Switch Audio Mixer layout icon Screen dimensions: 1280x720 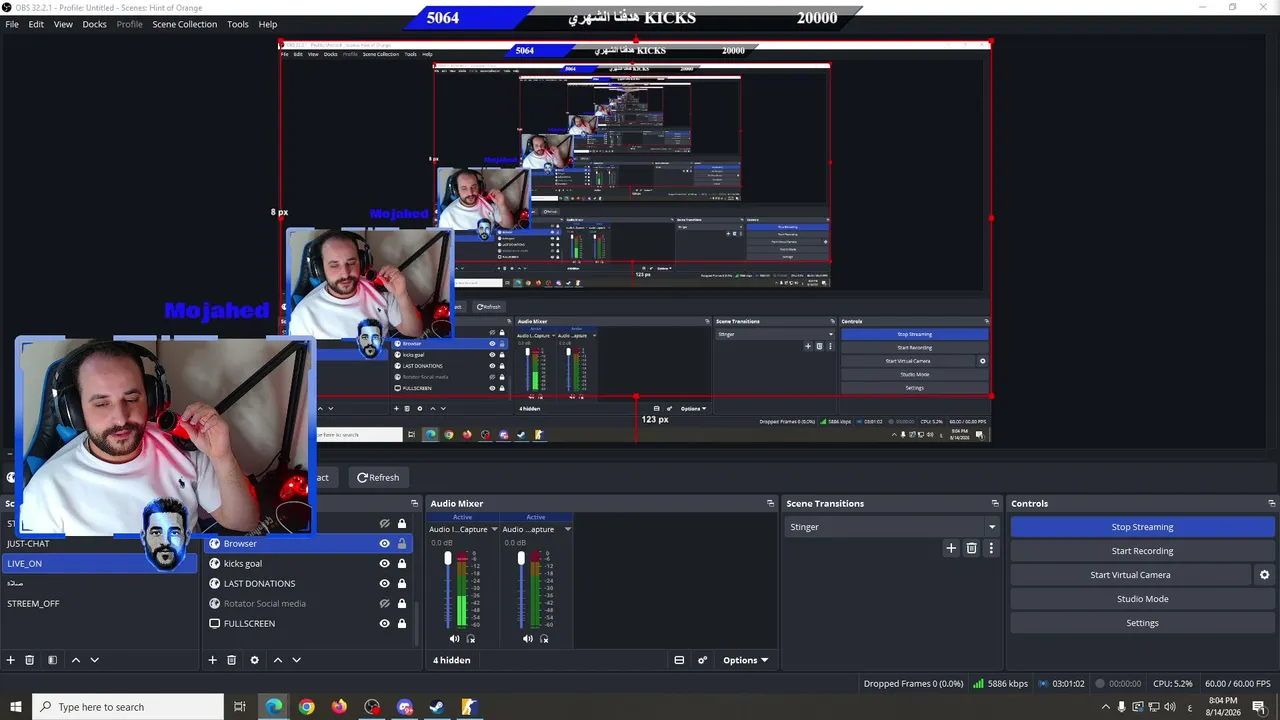pyautogui.click(x=679, y=660)
